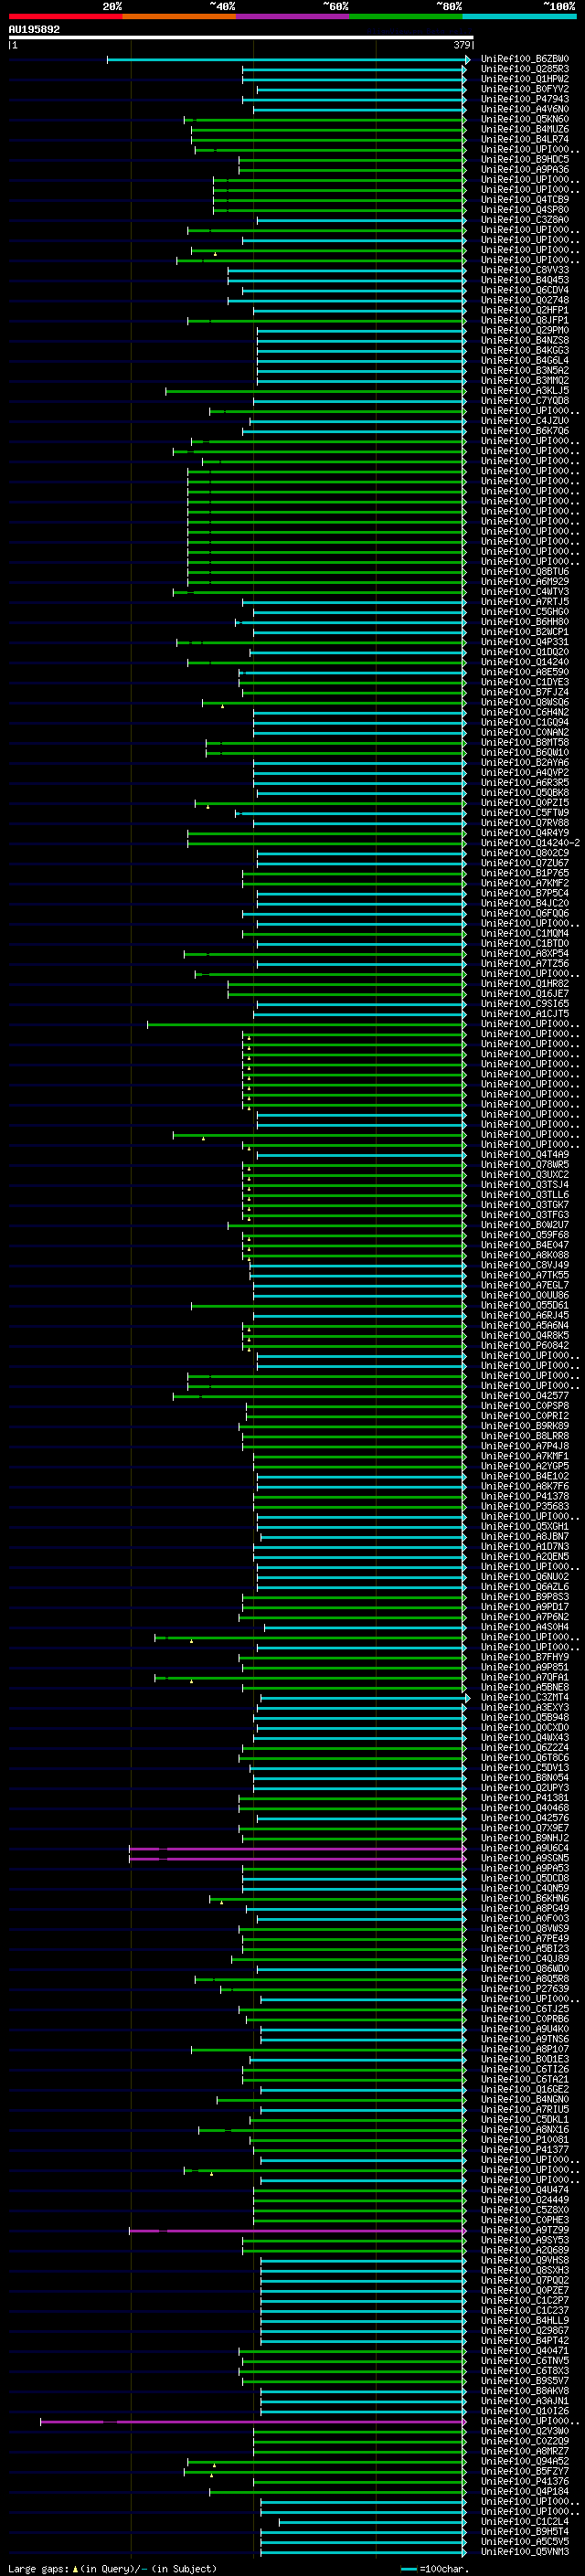Pick the UniRef100_Q14240 entry
This screenshot has height=2576, width=585.
524,662
